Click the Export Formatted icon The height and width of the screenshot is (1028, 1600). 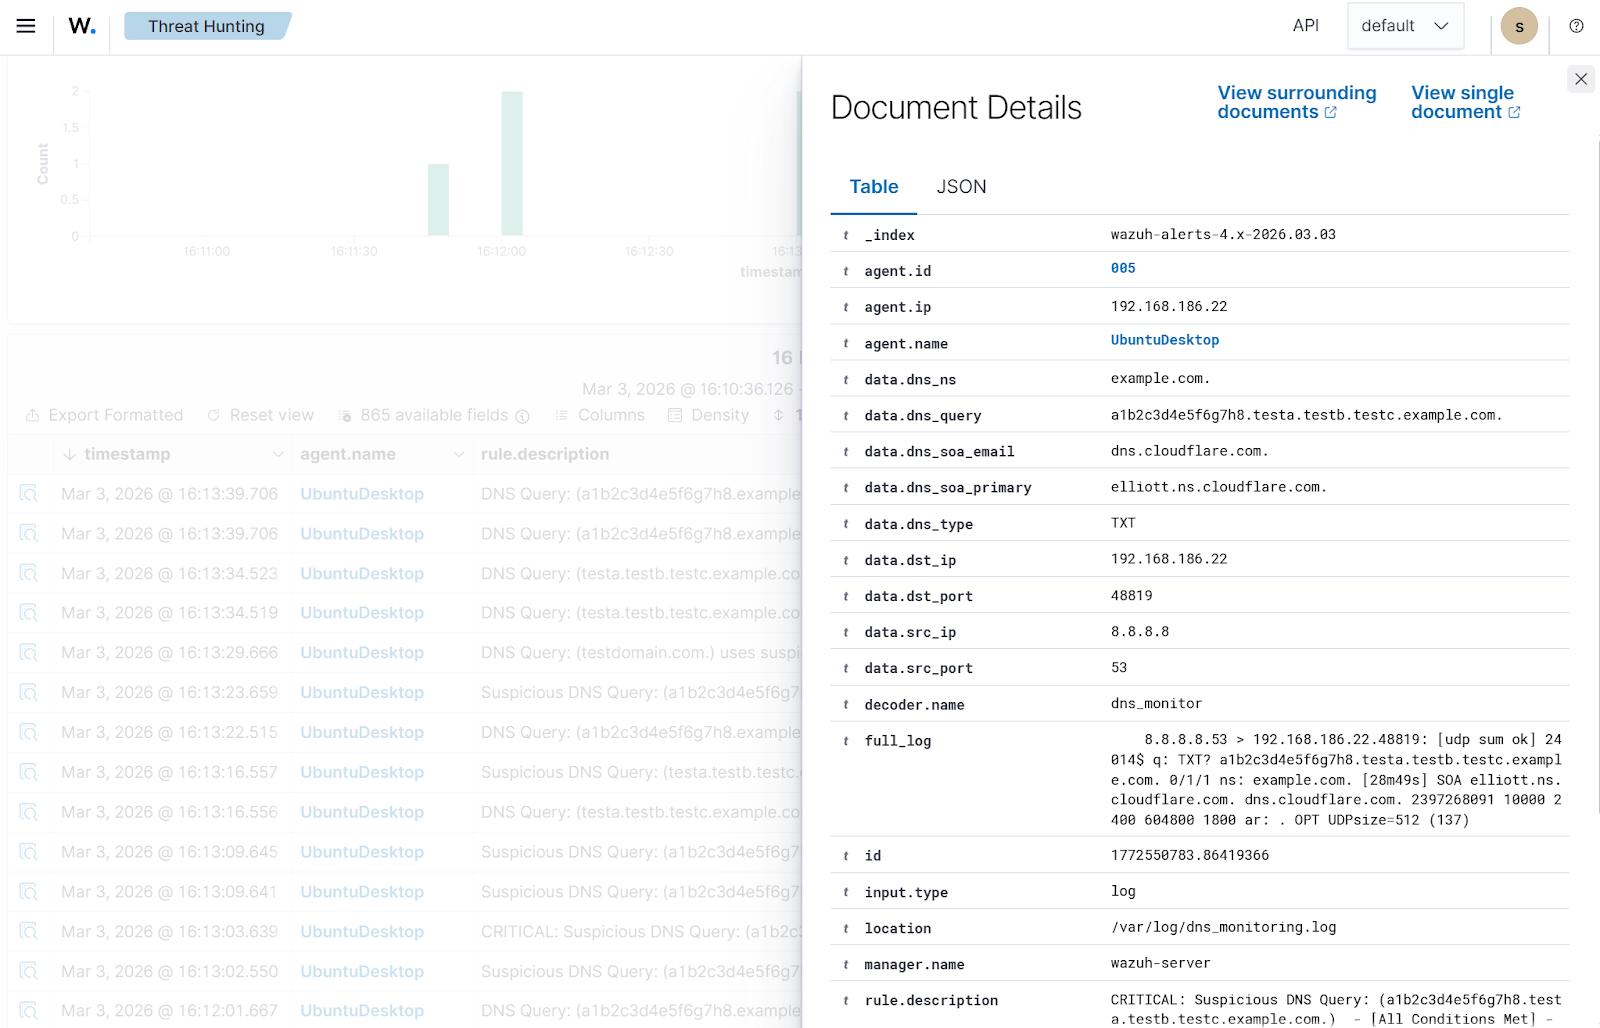click(30, 414)
